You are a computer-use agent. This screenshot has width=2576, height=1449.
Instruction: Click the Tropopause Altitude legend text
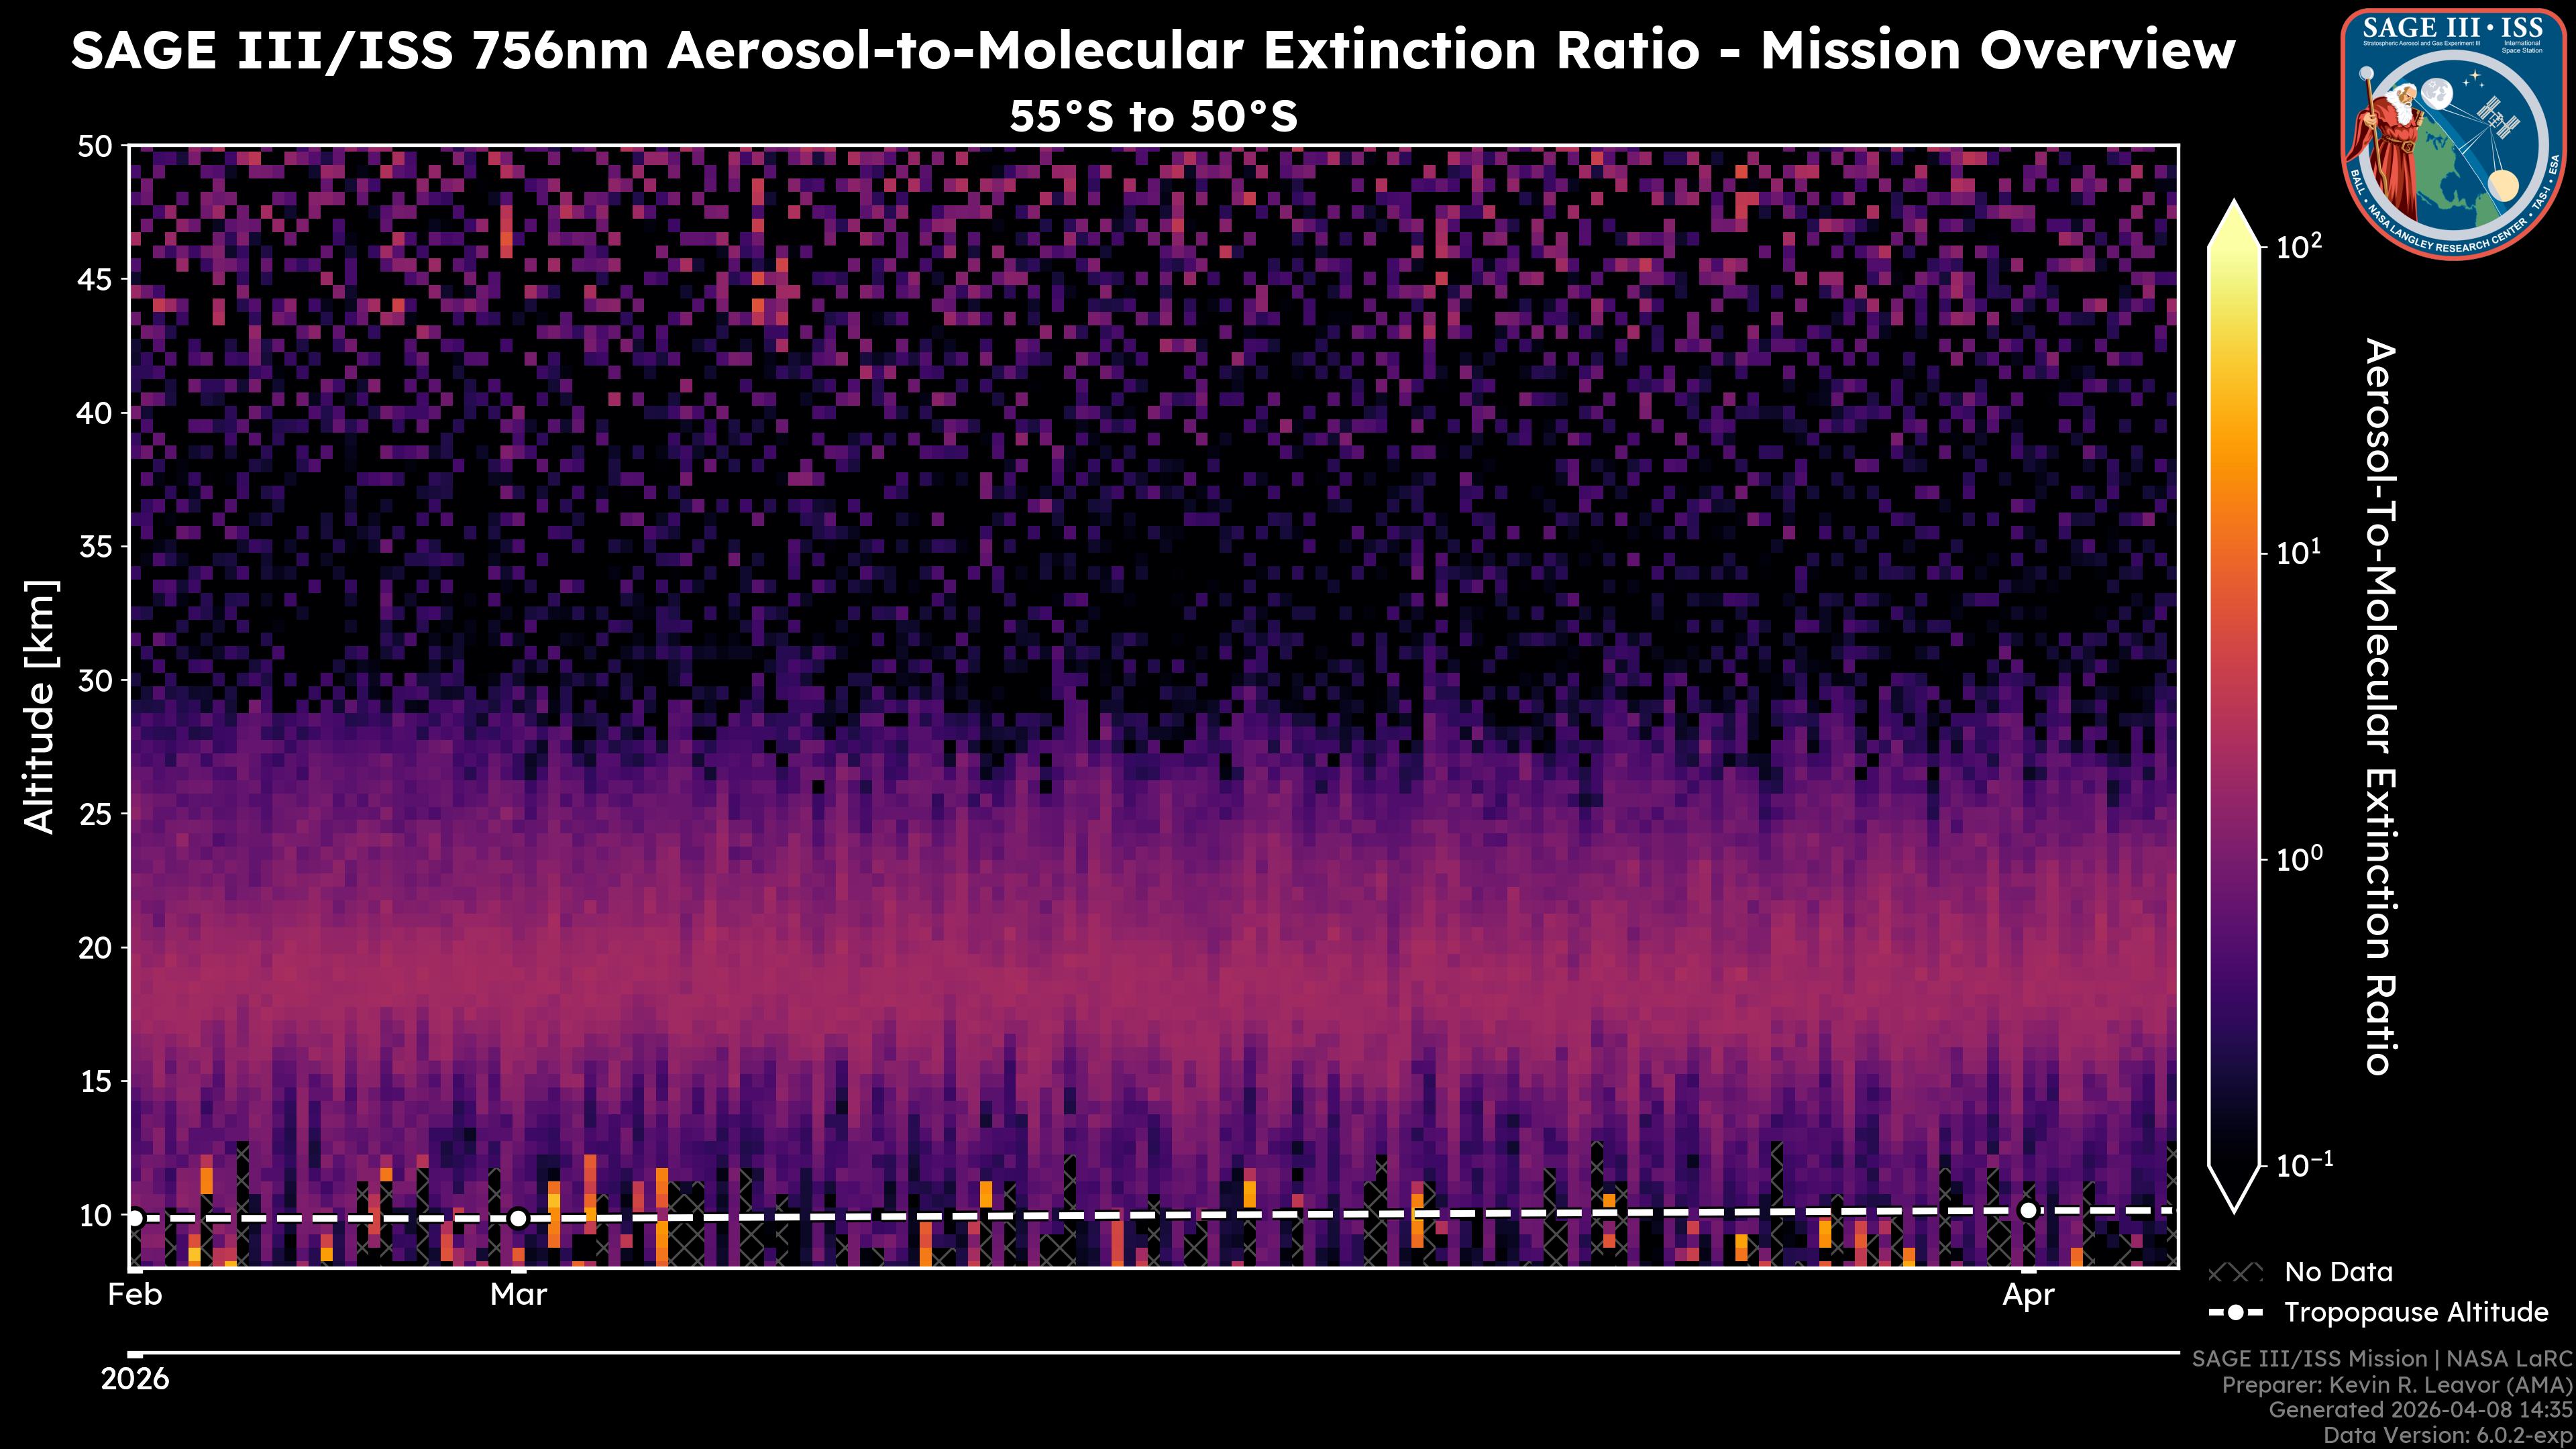2416,1312
